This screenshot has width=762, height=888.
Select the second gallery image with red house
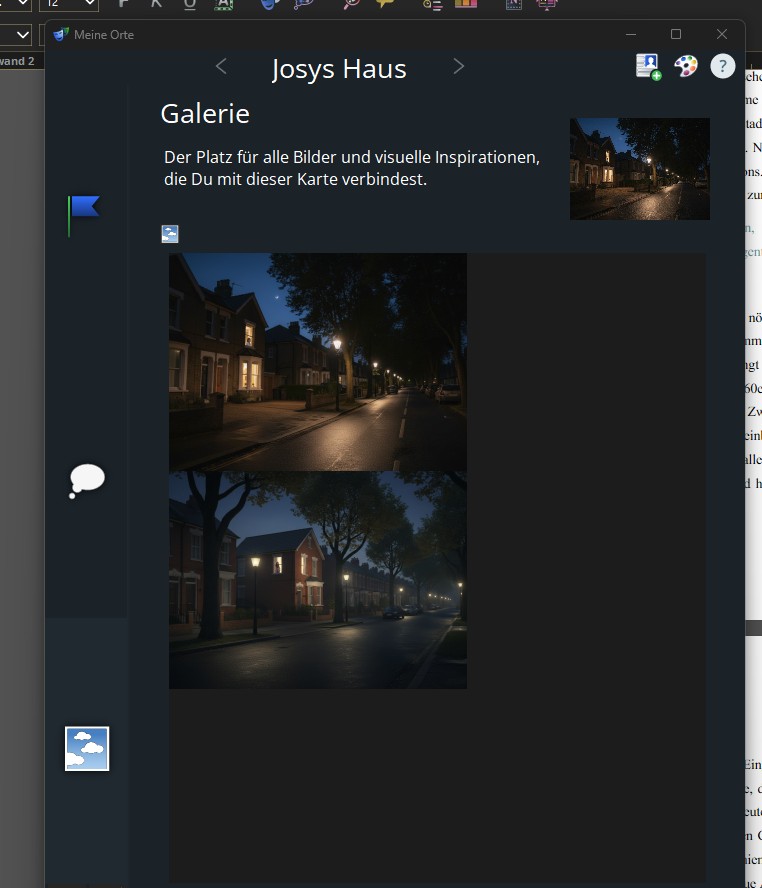(317, 580)
